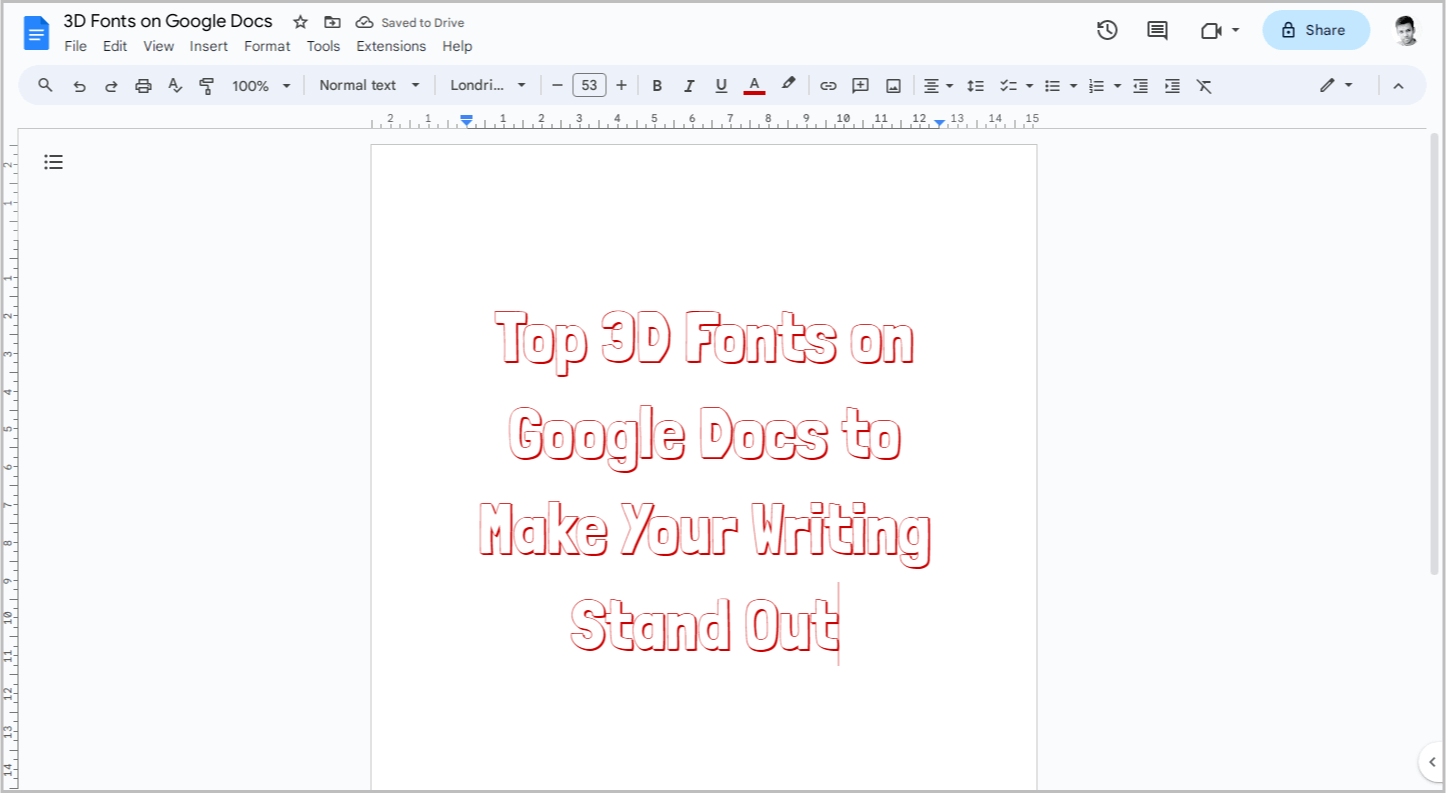Click the Share button

pos(1316,30)
